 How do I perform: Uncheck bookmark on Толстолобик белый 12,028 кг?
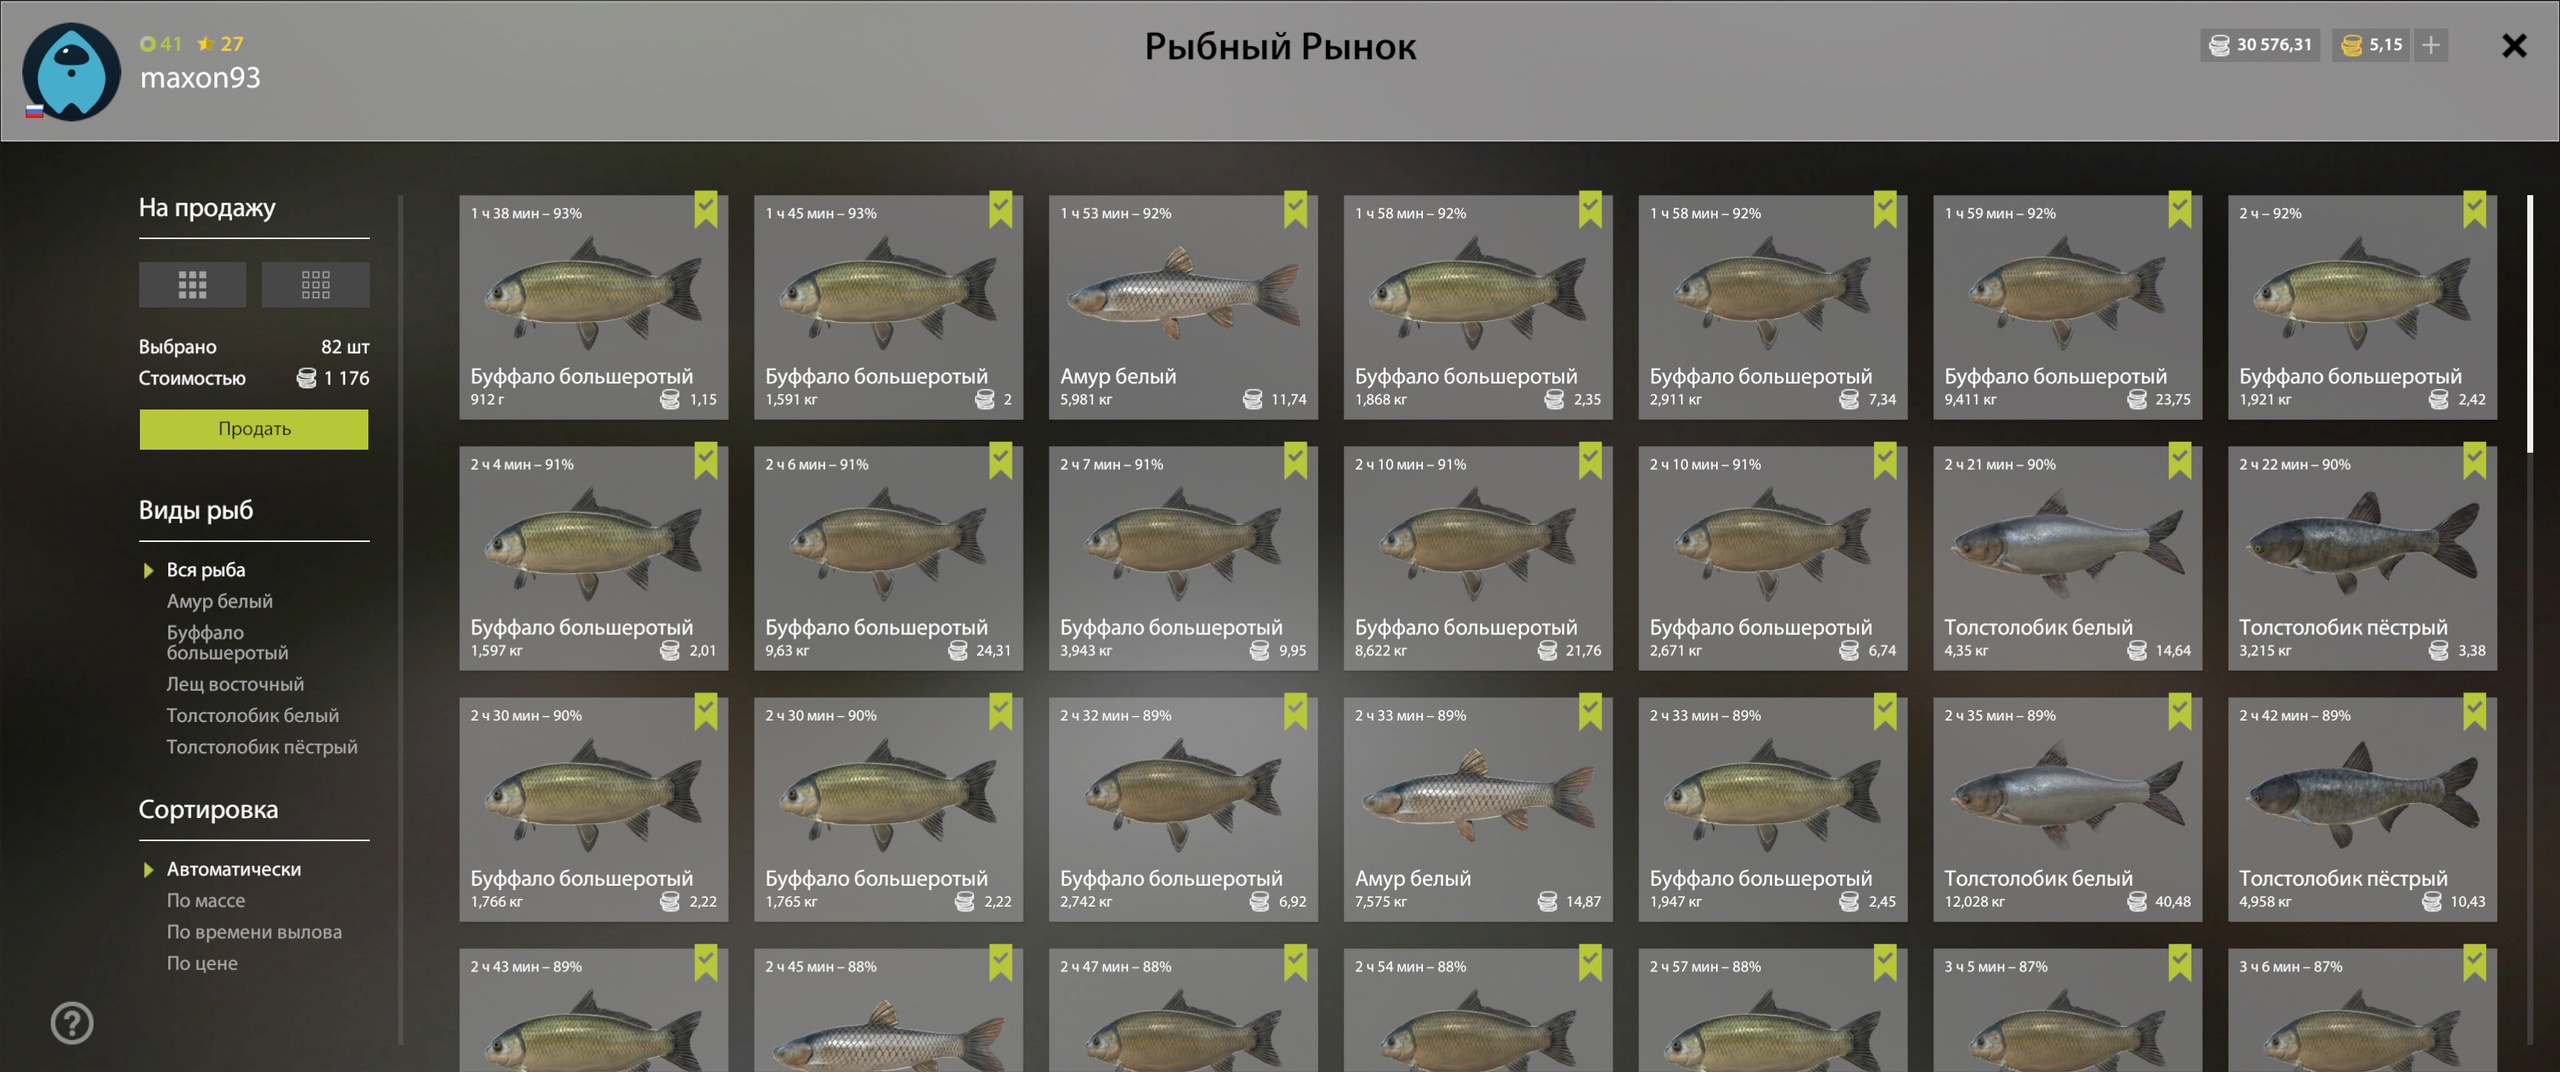(2180, 712)
